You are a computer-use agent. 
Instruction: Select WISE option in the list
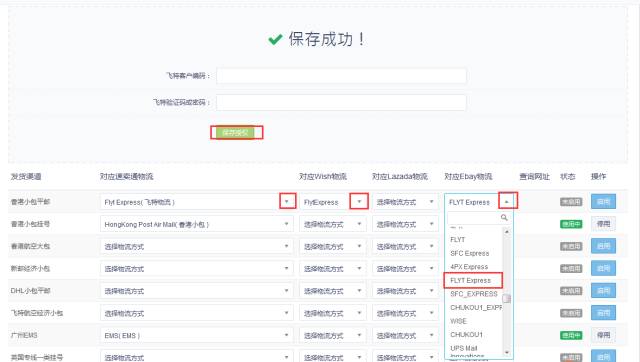tap(458, 321)
